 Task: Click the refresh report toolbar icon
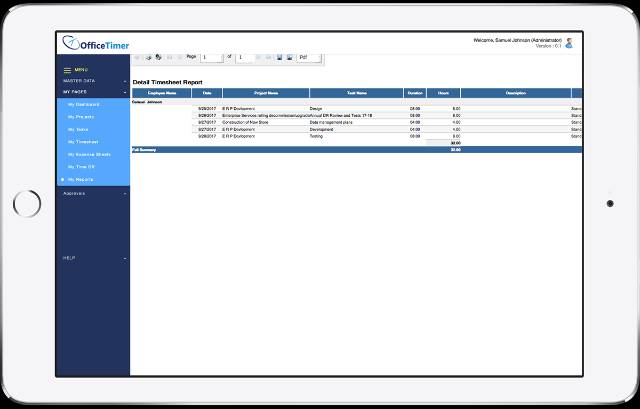pos(159,57)
